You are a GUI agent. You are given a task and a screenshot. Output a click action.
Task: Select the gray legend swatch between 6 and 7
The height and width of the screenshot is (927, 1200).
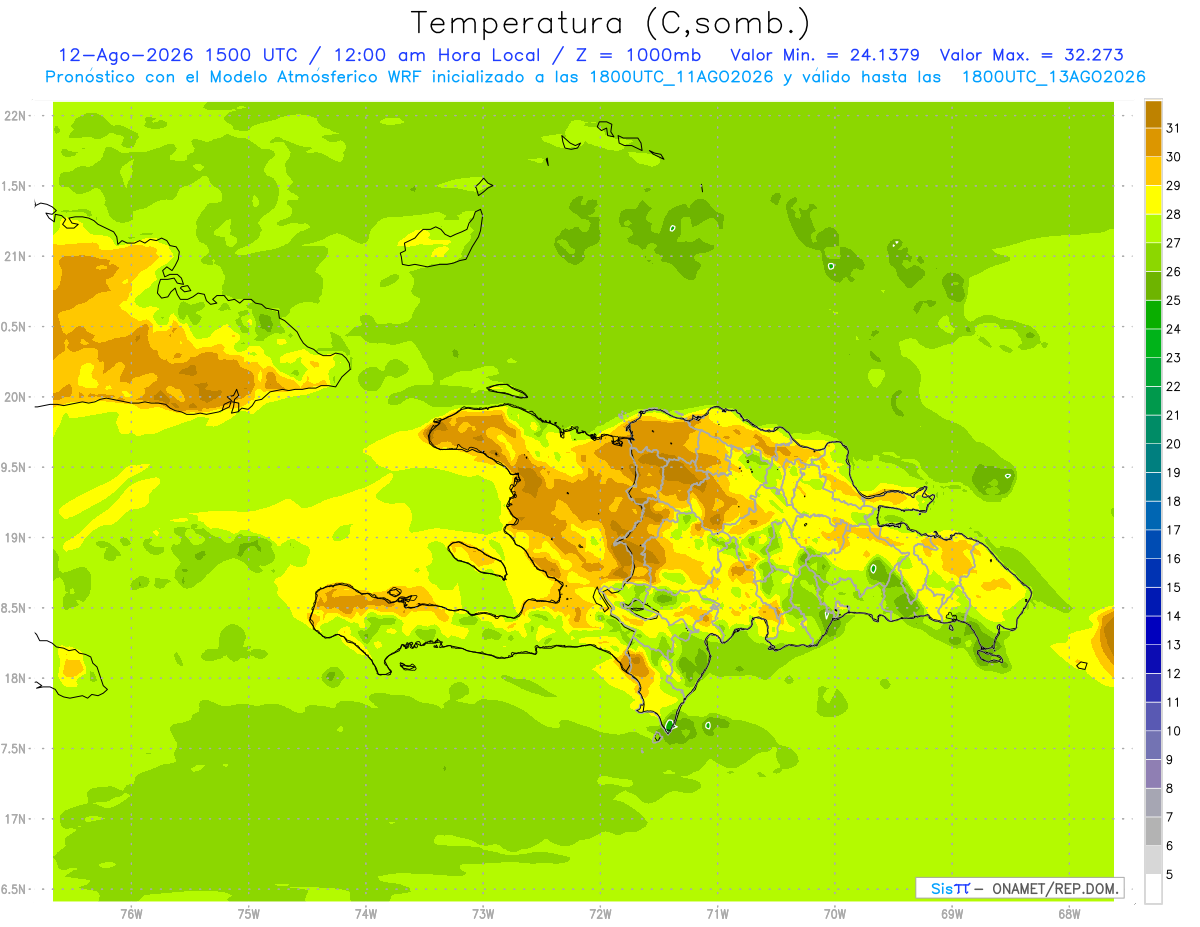[x=1153, y=831]
